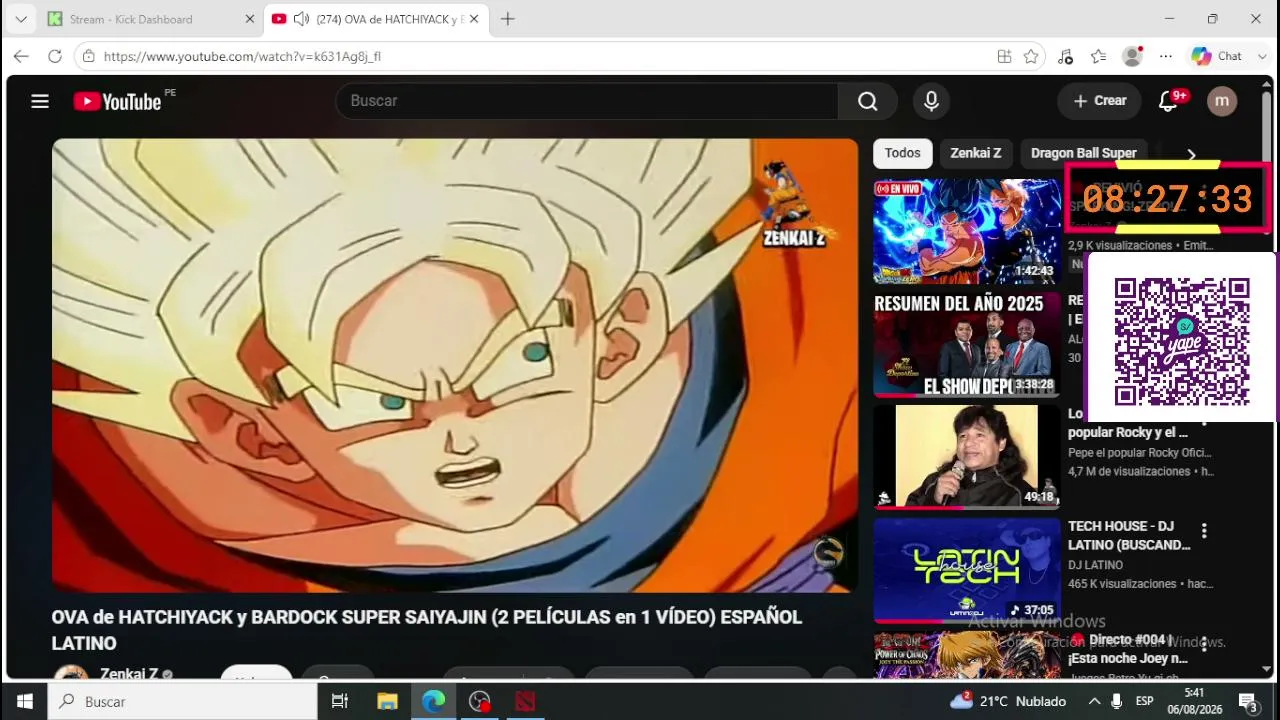Go to the YouTube home logo
Screen dimensions: 1280x720
117,101
